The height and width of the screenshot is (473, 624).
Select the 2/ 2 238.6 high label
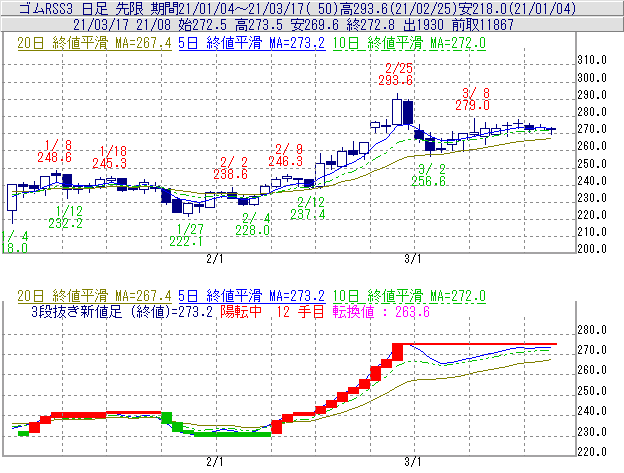pos(230,168)
